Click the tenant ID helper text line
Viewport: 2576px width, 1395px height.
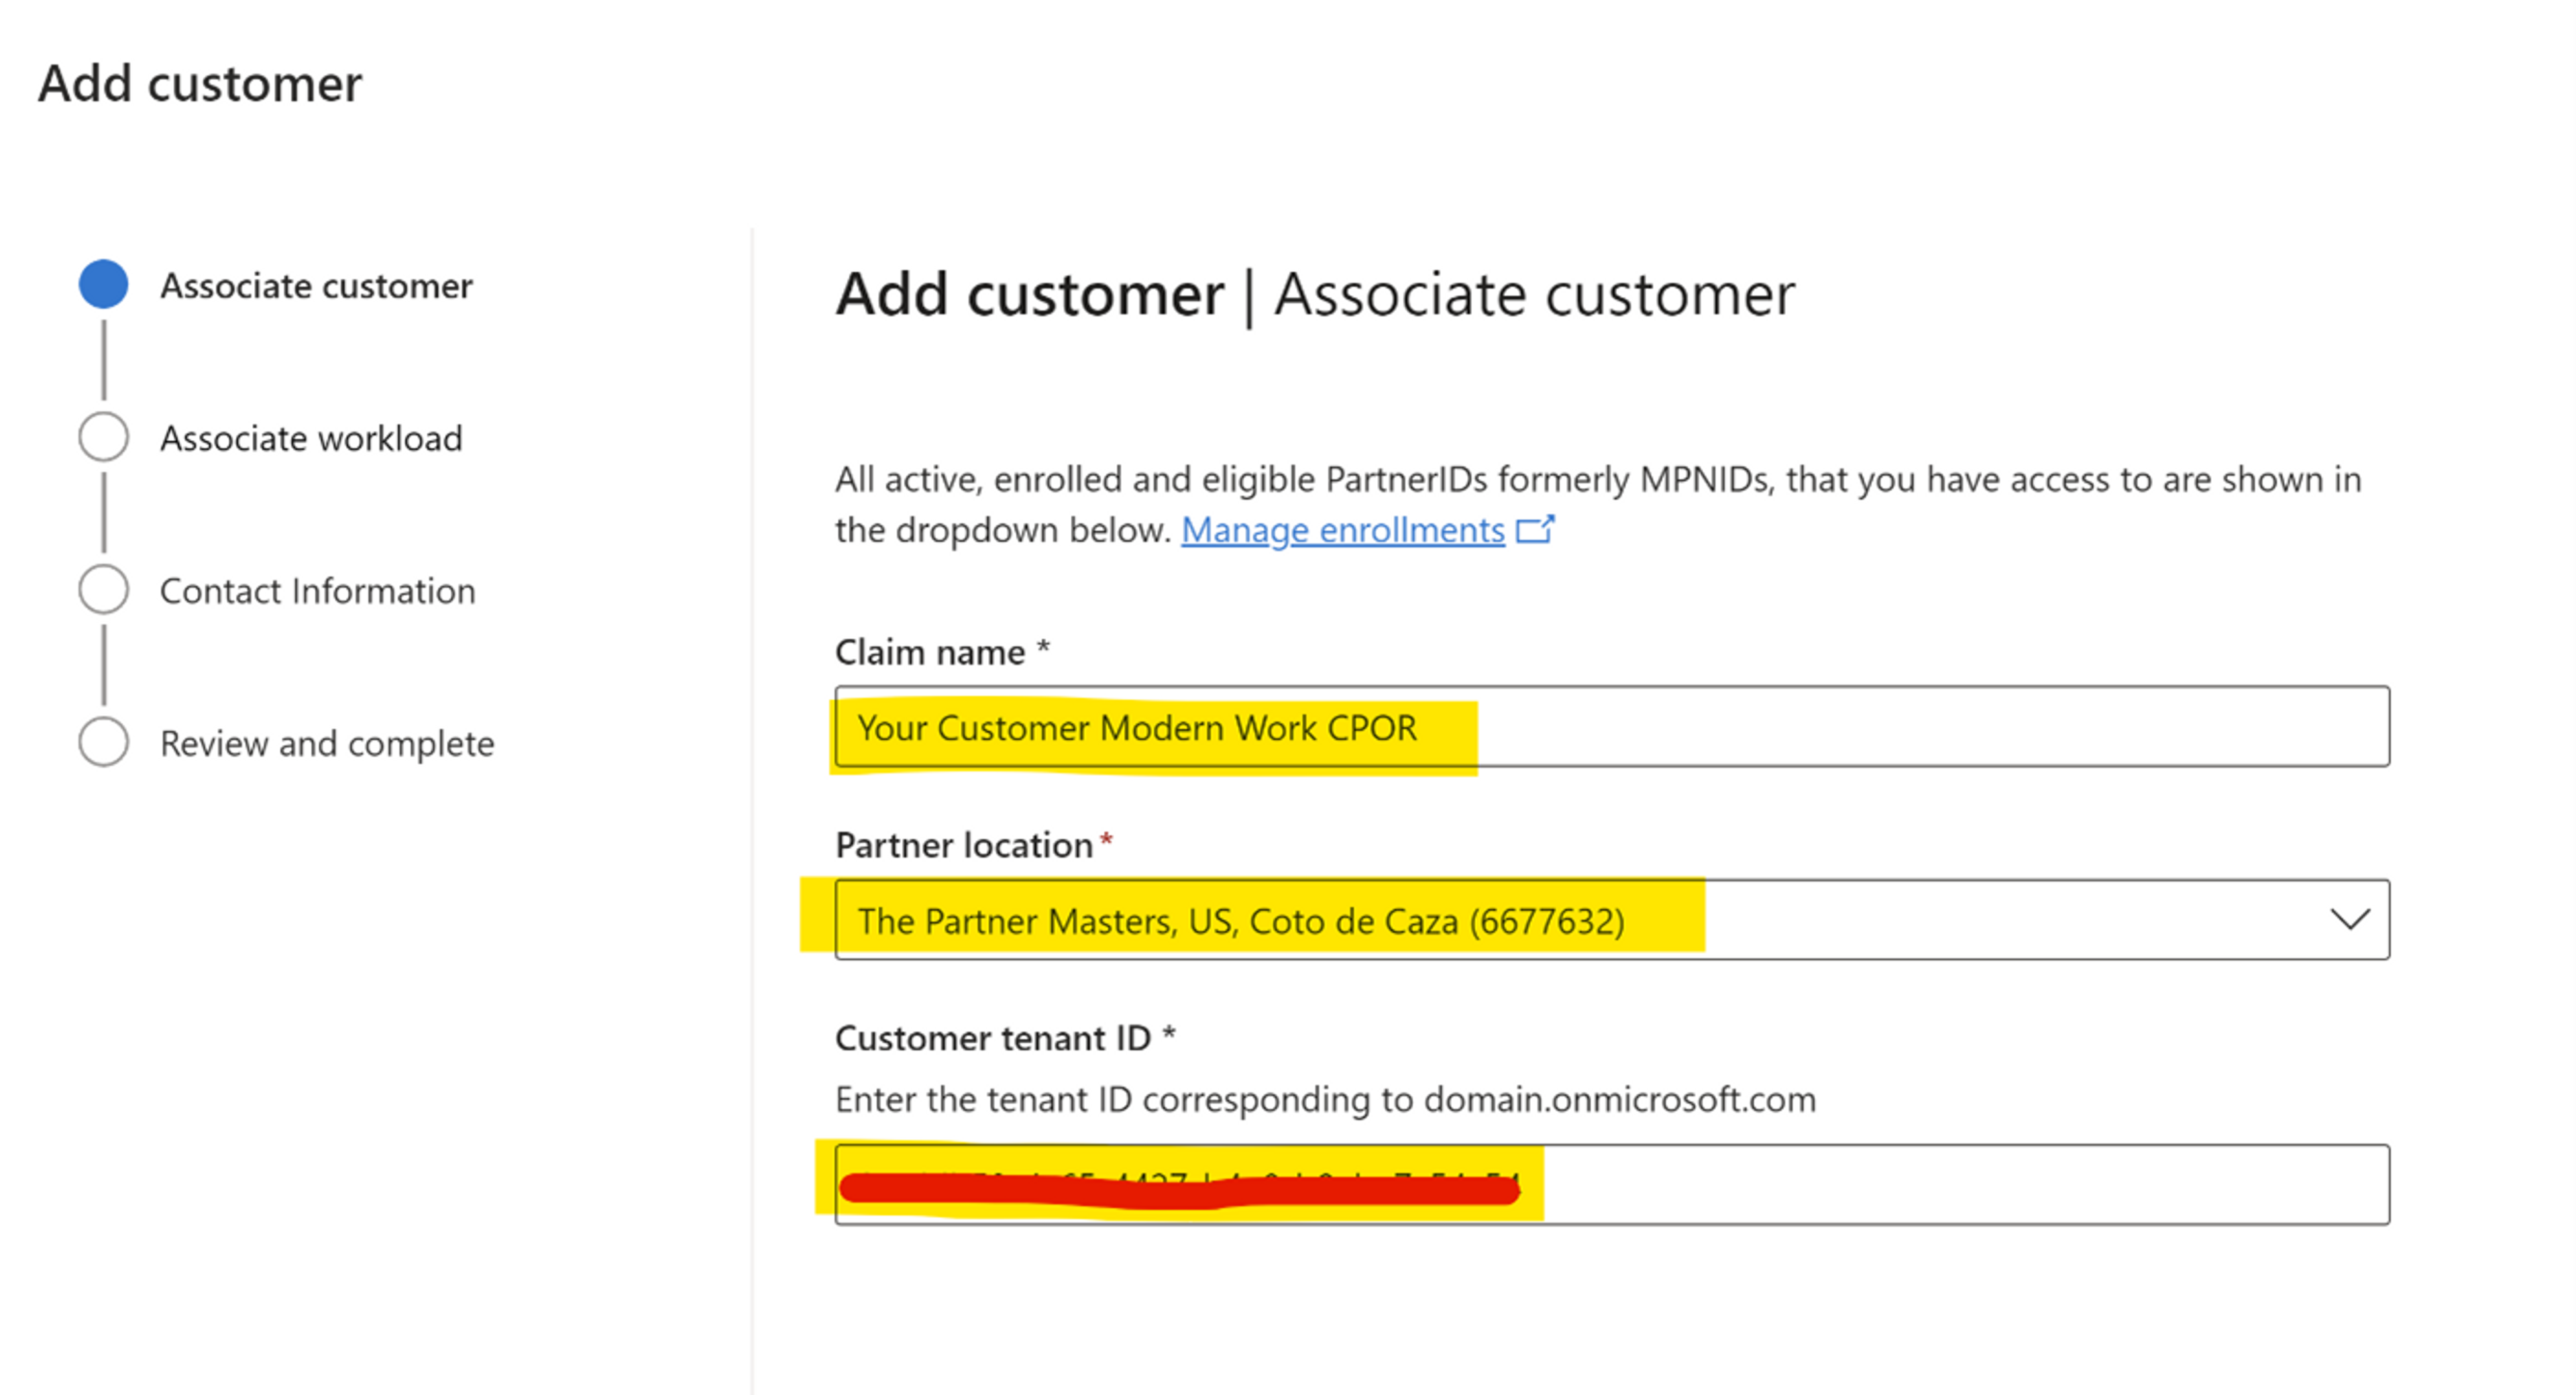(1325, 1100)
